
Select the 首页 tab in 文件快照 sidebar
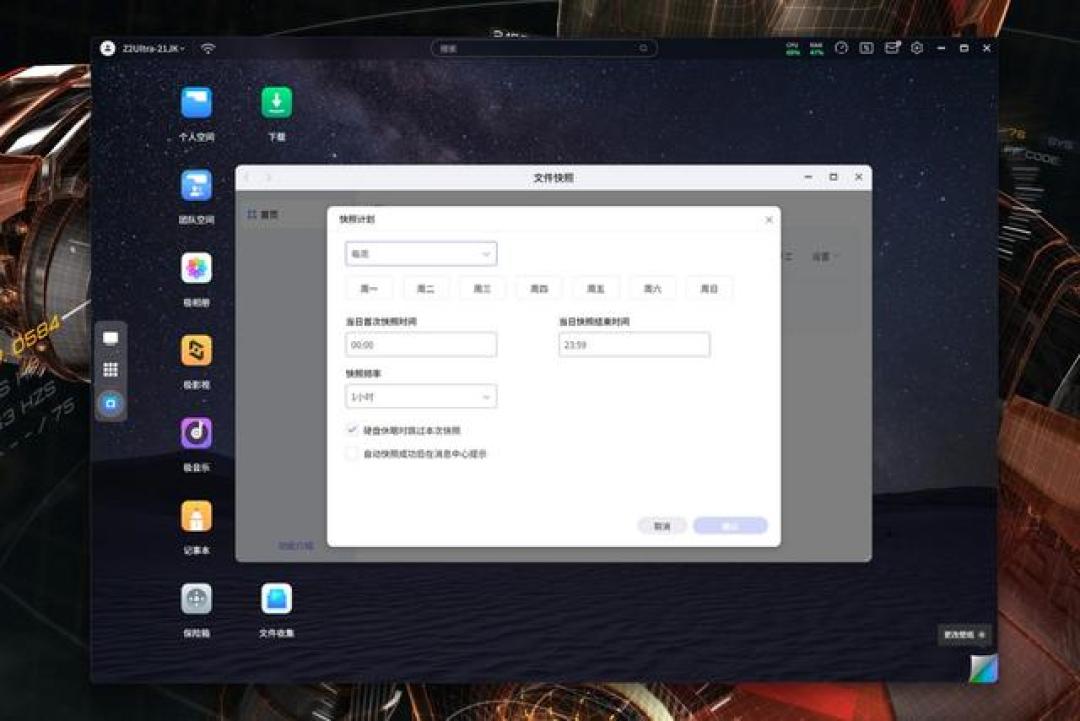[262, 215]
